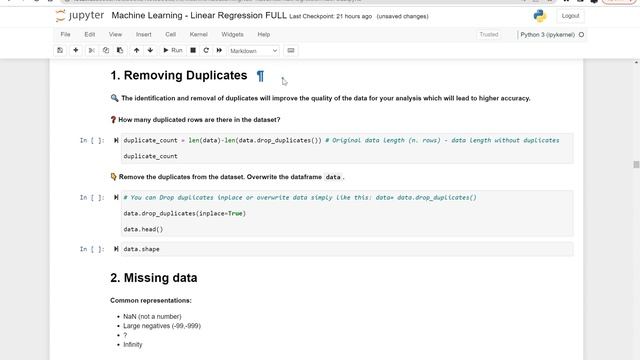The image size is (640, 360).
Task: Restart the kernel icon
Action: [206, 50]
